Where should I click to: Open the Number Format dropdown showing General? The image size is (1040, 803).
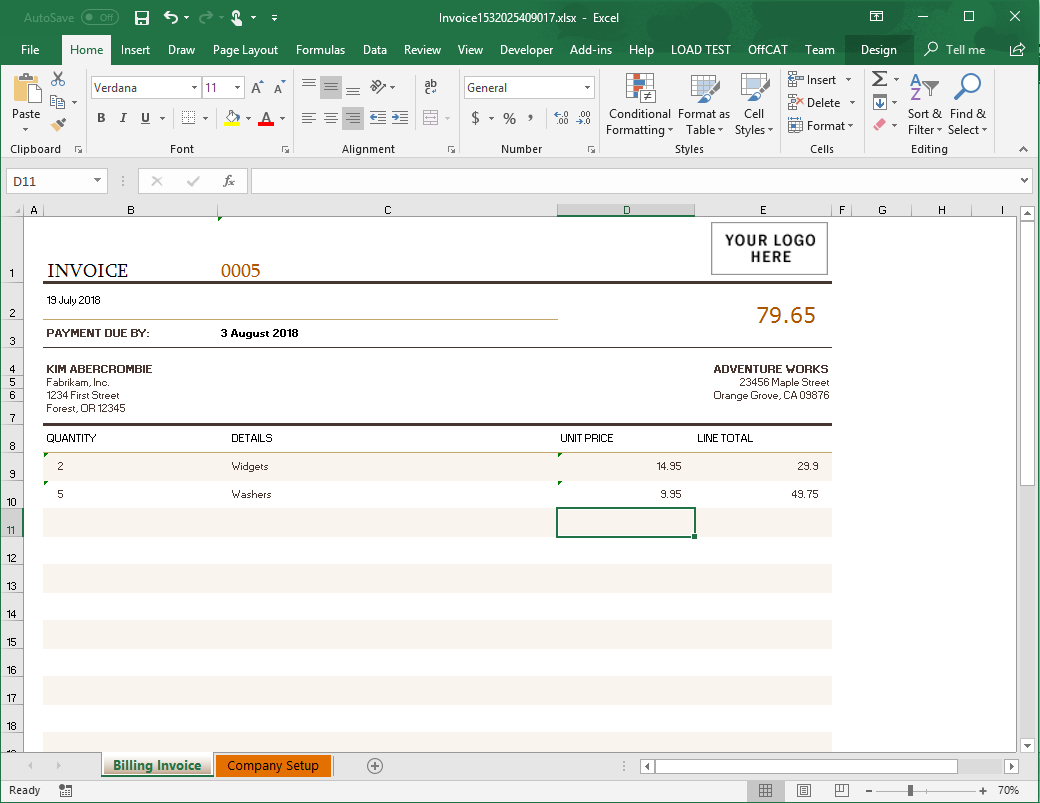(x=528, y=87)
